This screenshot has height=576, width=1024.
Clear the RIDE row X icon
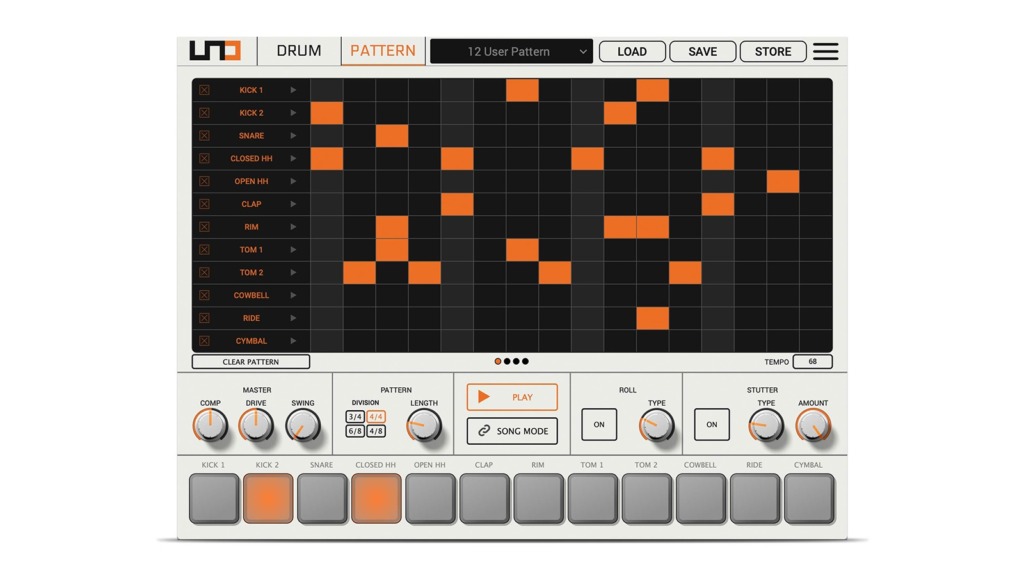204,318
